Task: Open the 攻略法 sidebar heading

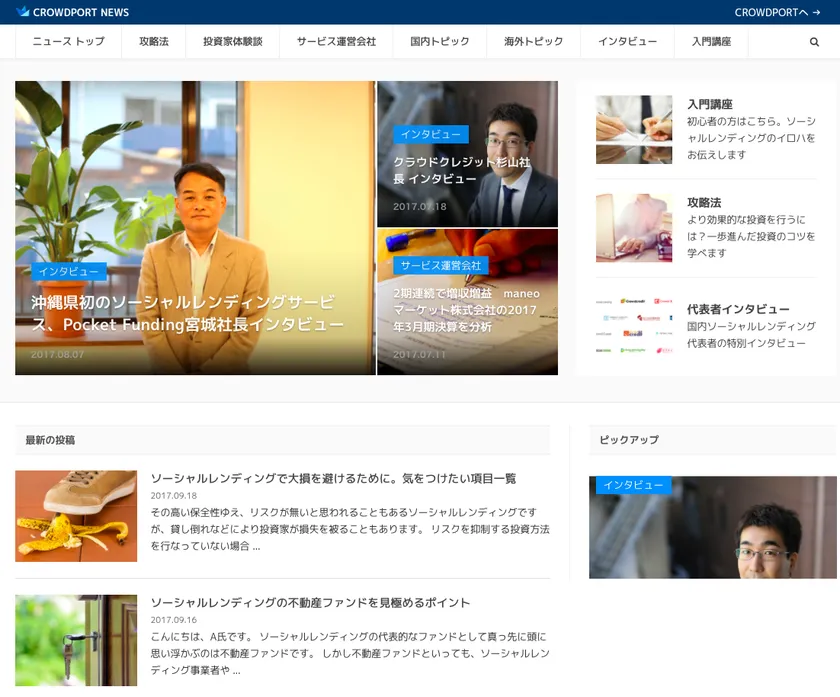Action: pyautogui.click(x=704, y=203)
